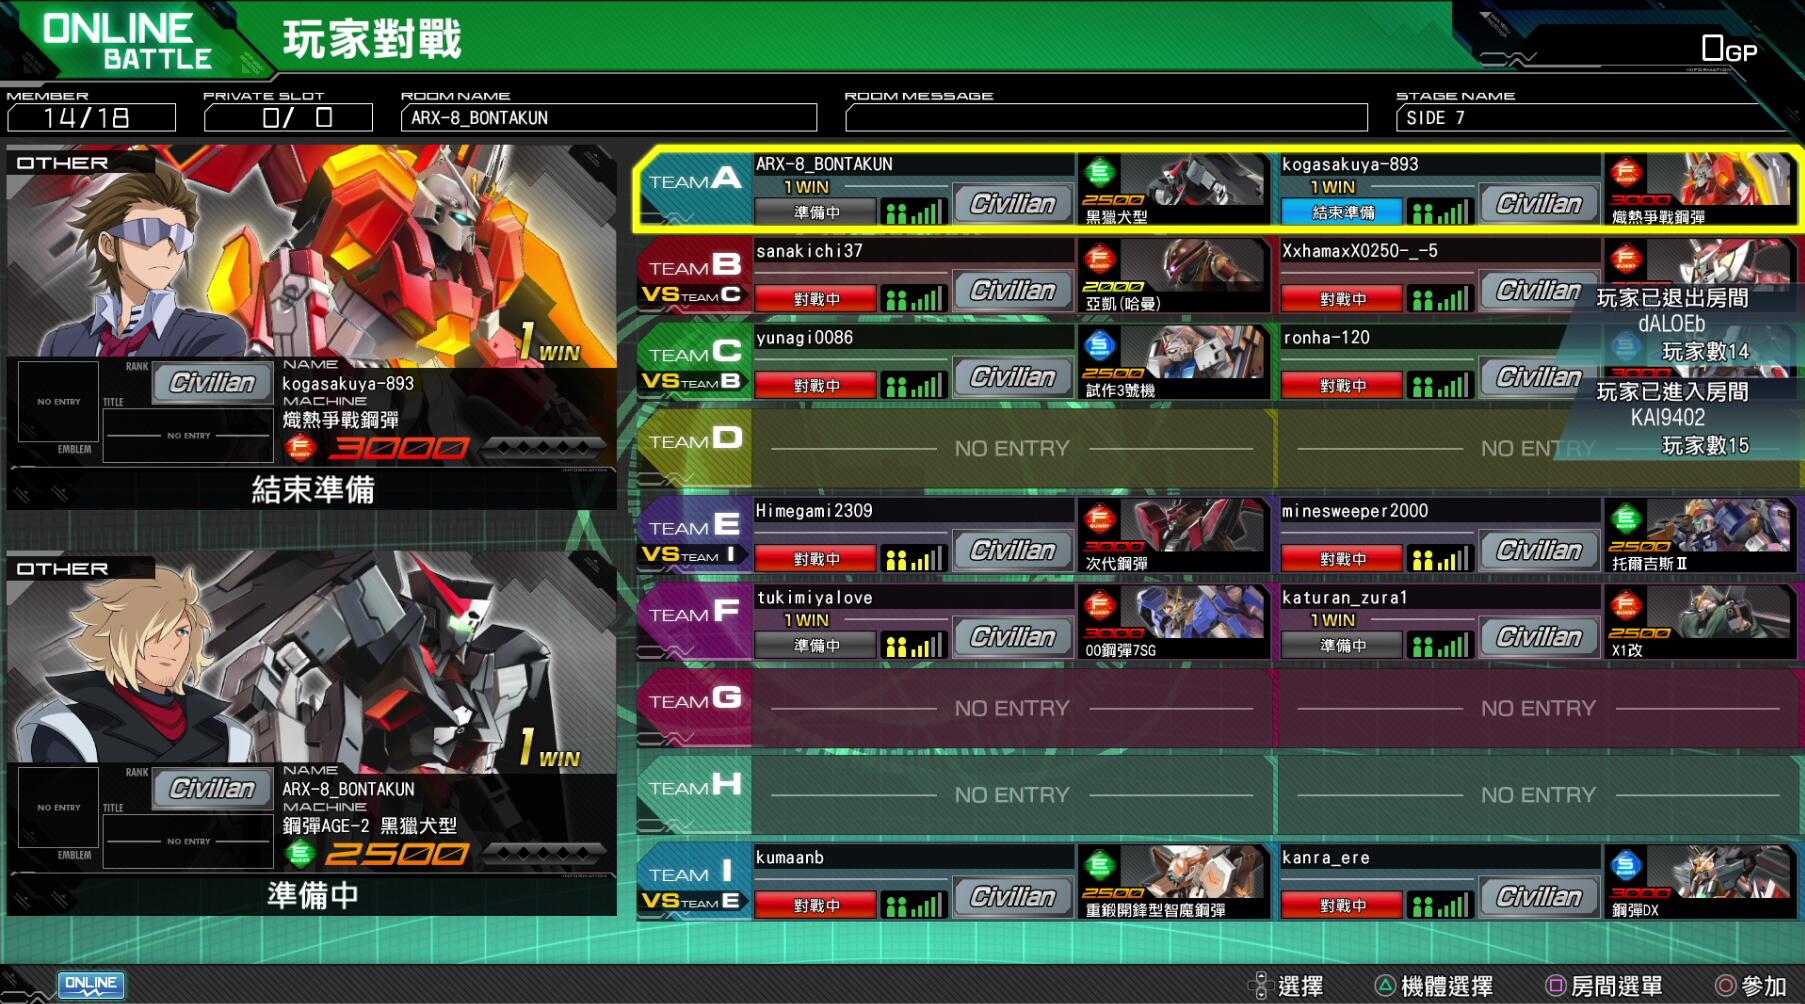Click the triangle 機體選擇 button prompt icon
The height and width of the screenshot is (1004, 1805).
point(1385,986)
